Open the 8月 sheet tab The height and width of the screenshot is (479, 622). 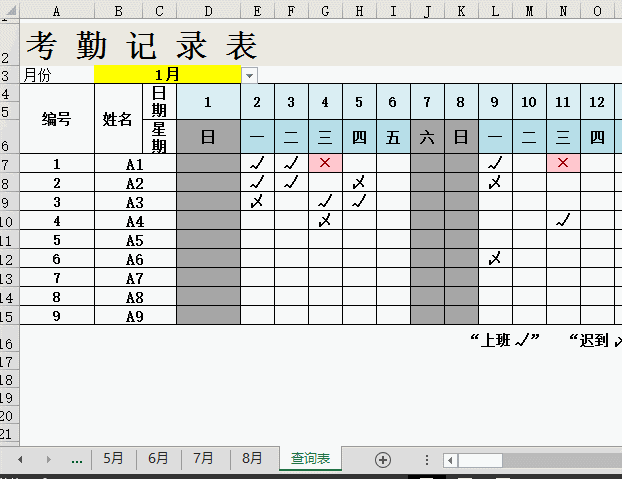click(252, 459)
